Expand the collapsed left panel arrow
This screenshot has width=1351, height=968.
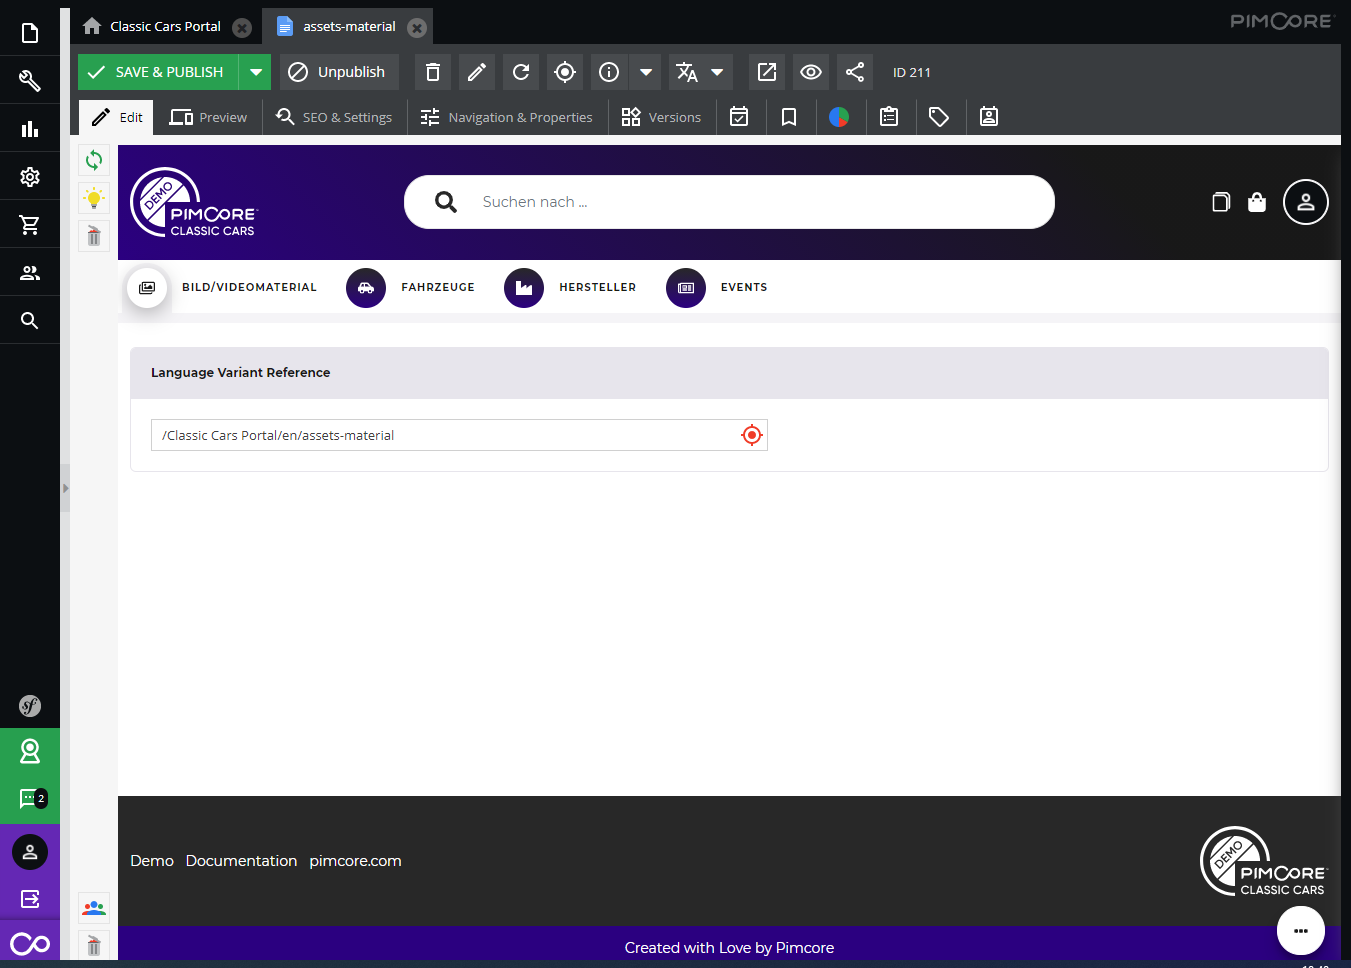pyautogui.click(x=65, y=488)
